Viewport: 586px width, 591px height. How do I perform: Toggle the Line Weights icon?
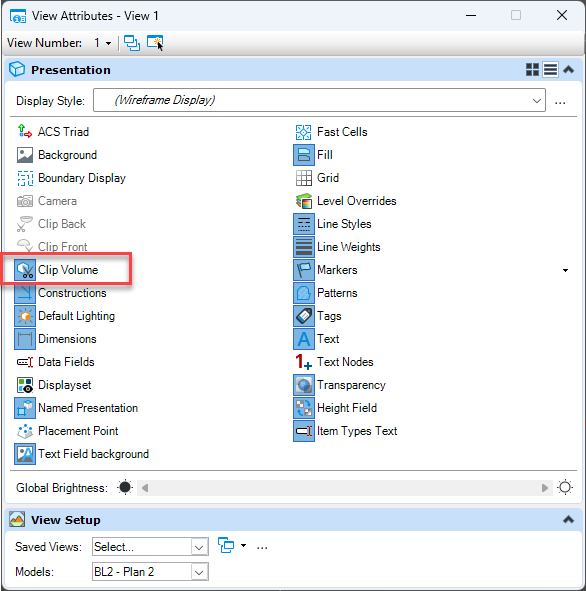click(304, 247)
